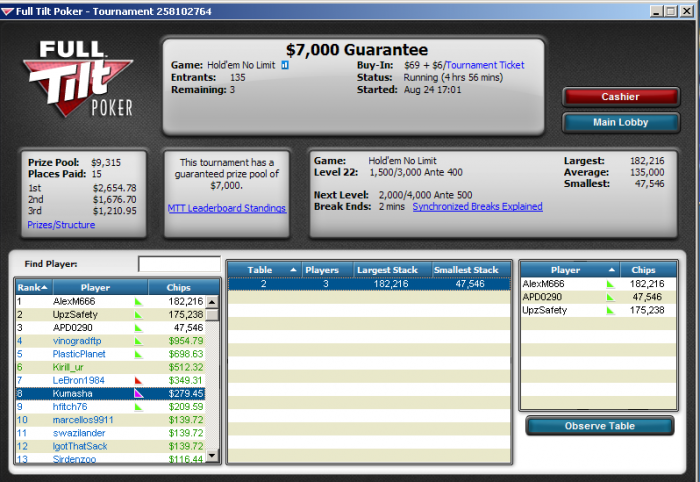Click the green status icon beside hfitch76
This screenshot has height=482, width=700.
pyautogui.click(x=138, y=407)
